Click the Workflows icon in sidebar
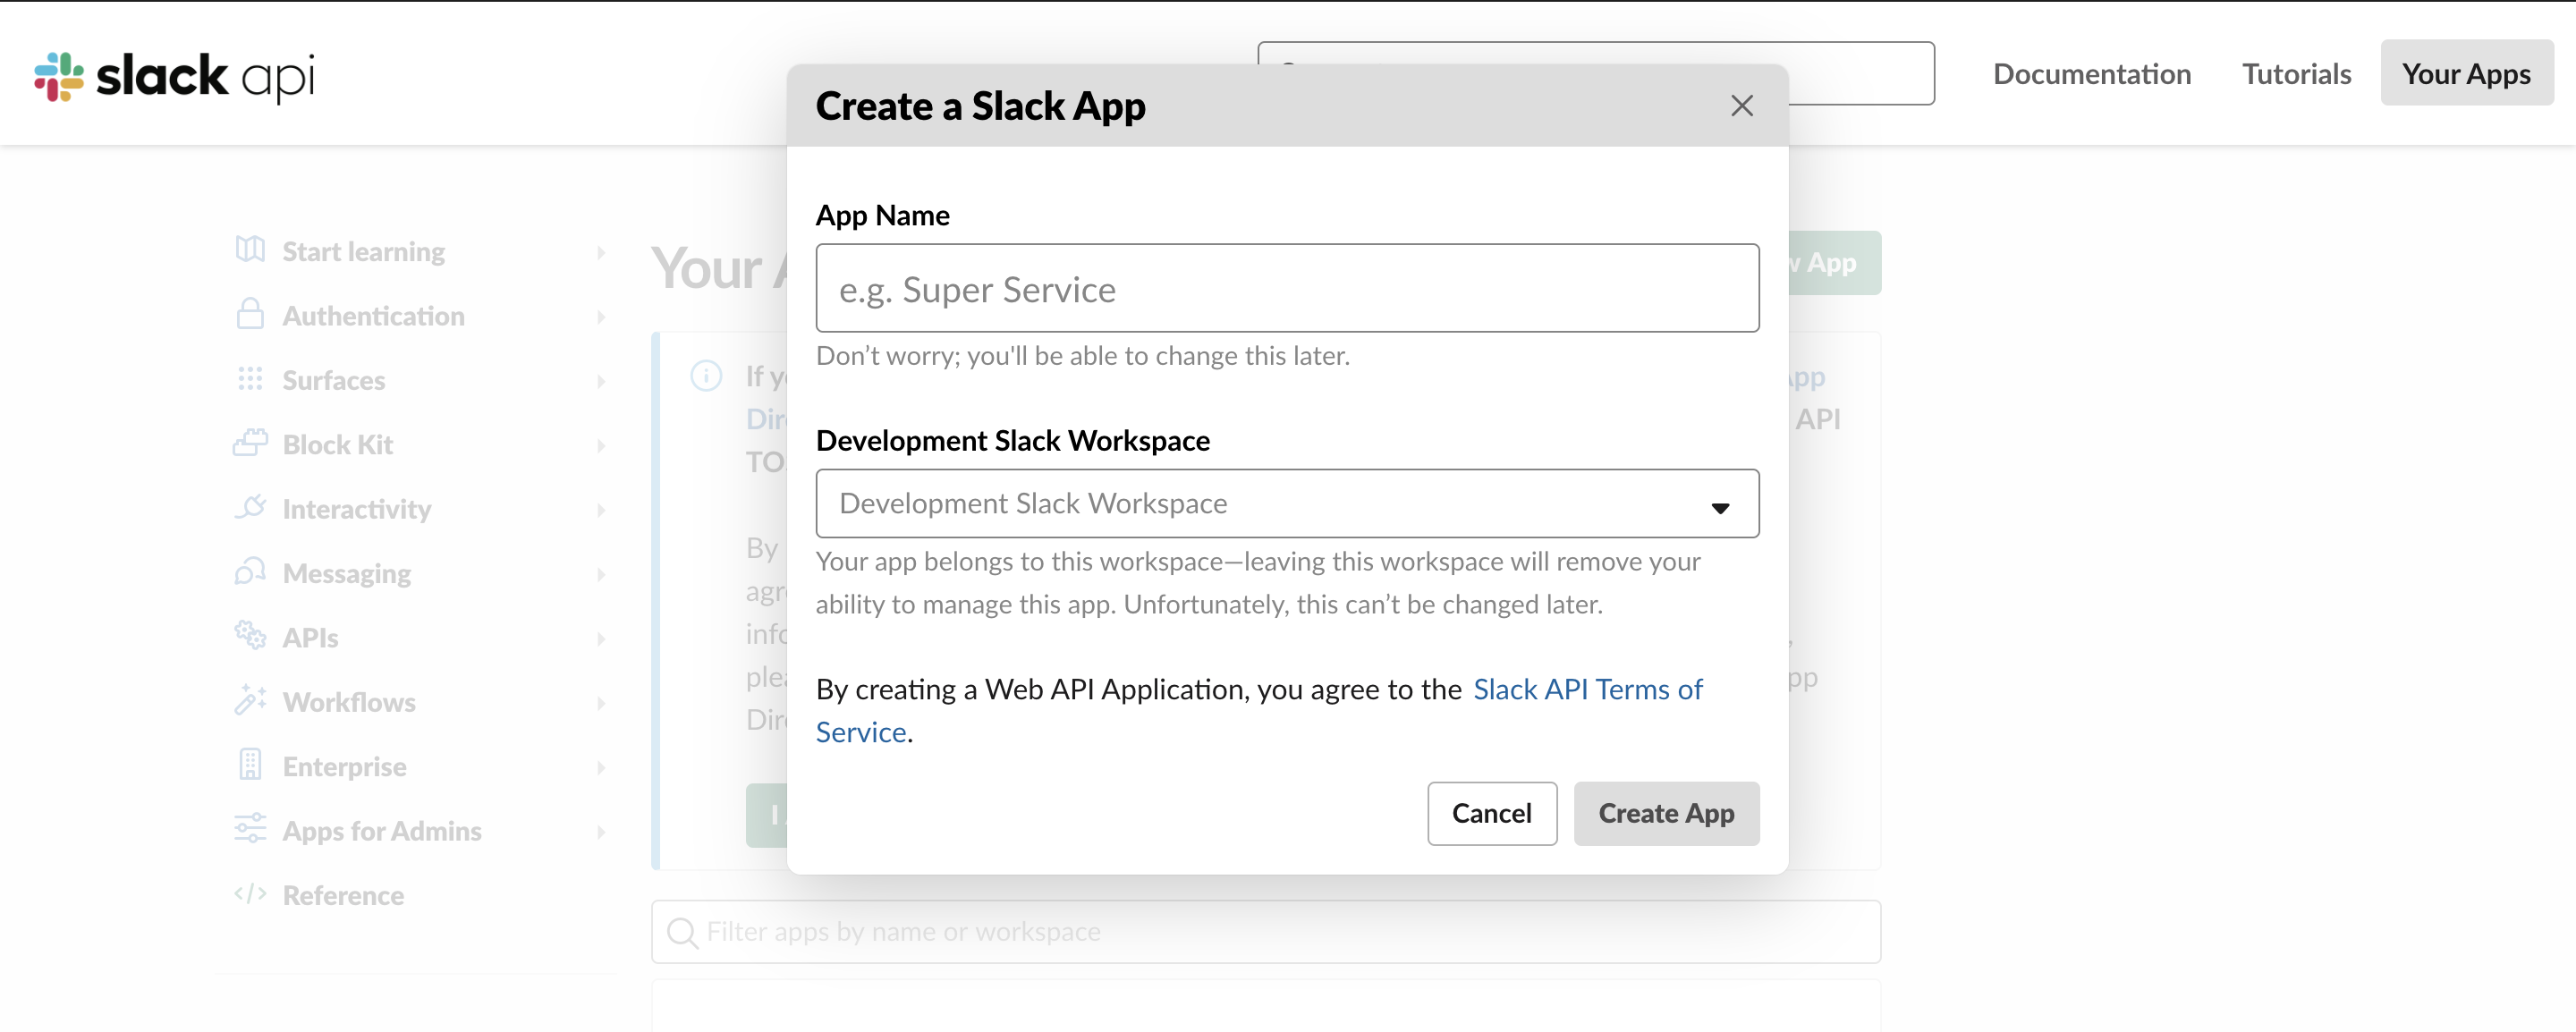 pos(250,701)
